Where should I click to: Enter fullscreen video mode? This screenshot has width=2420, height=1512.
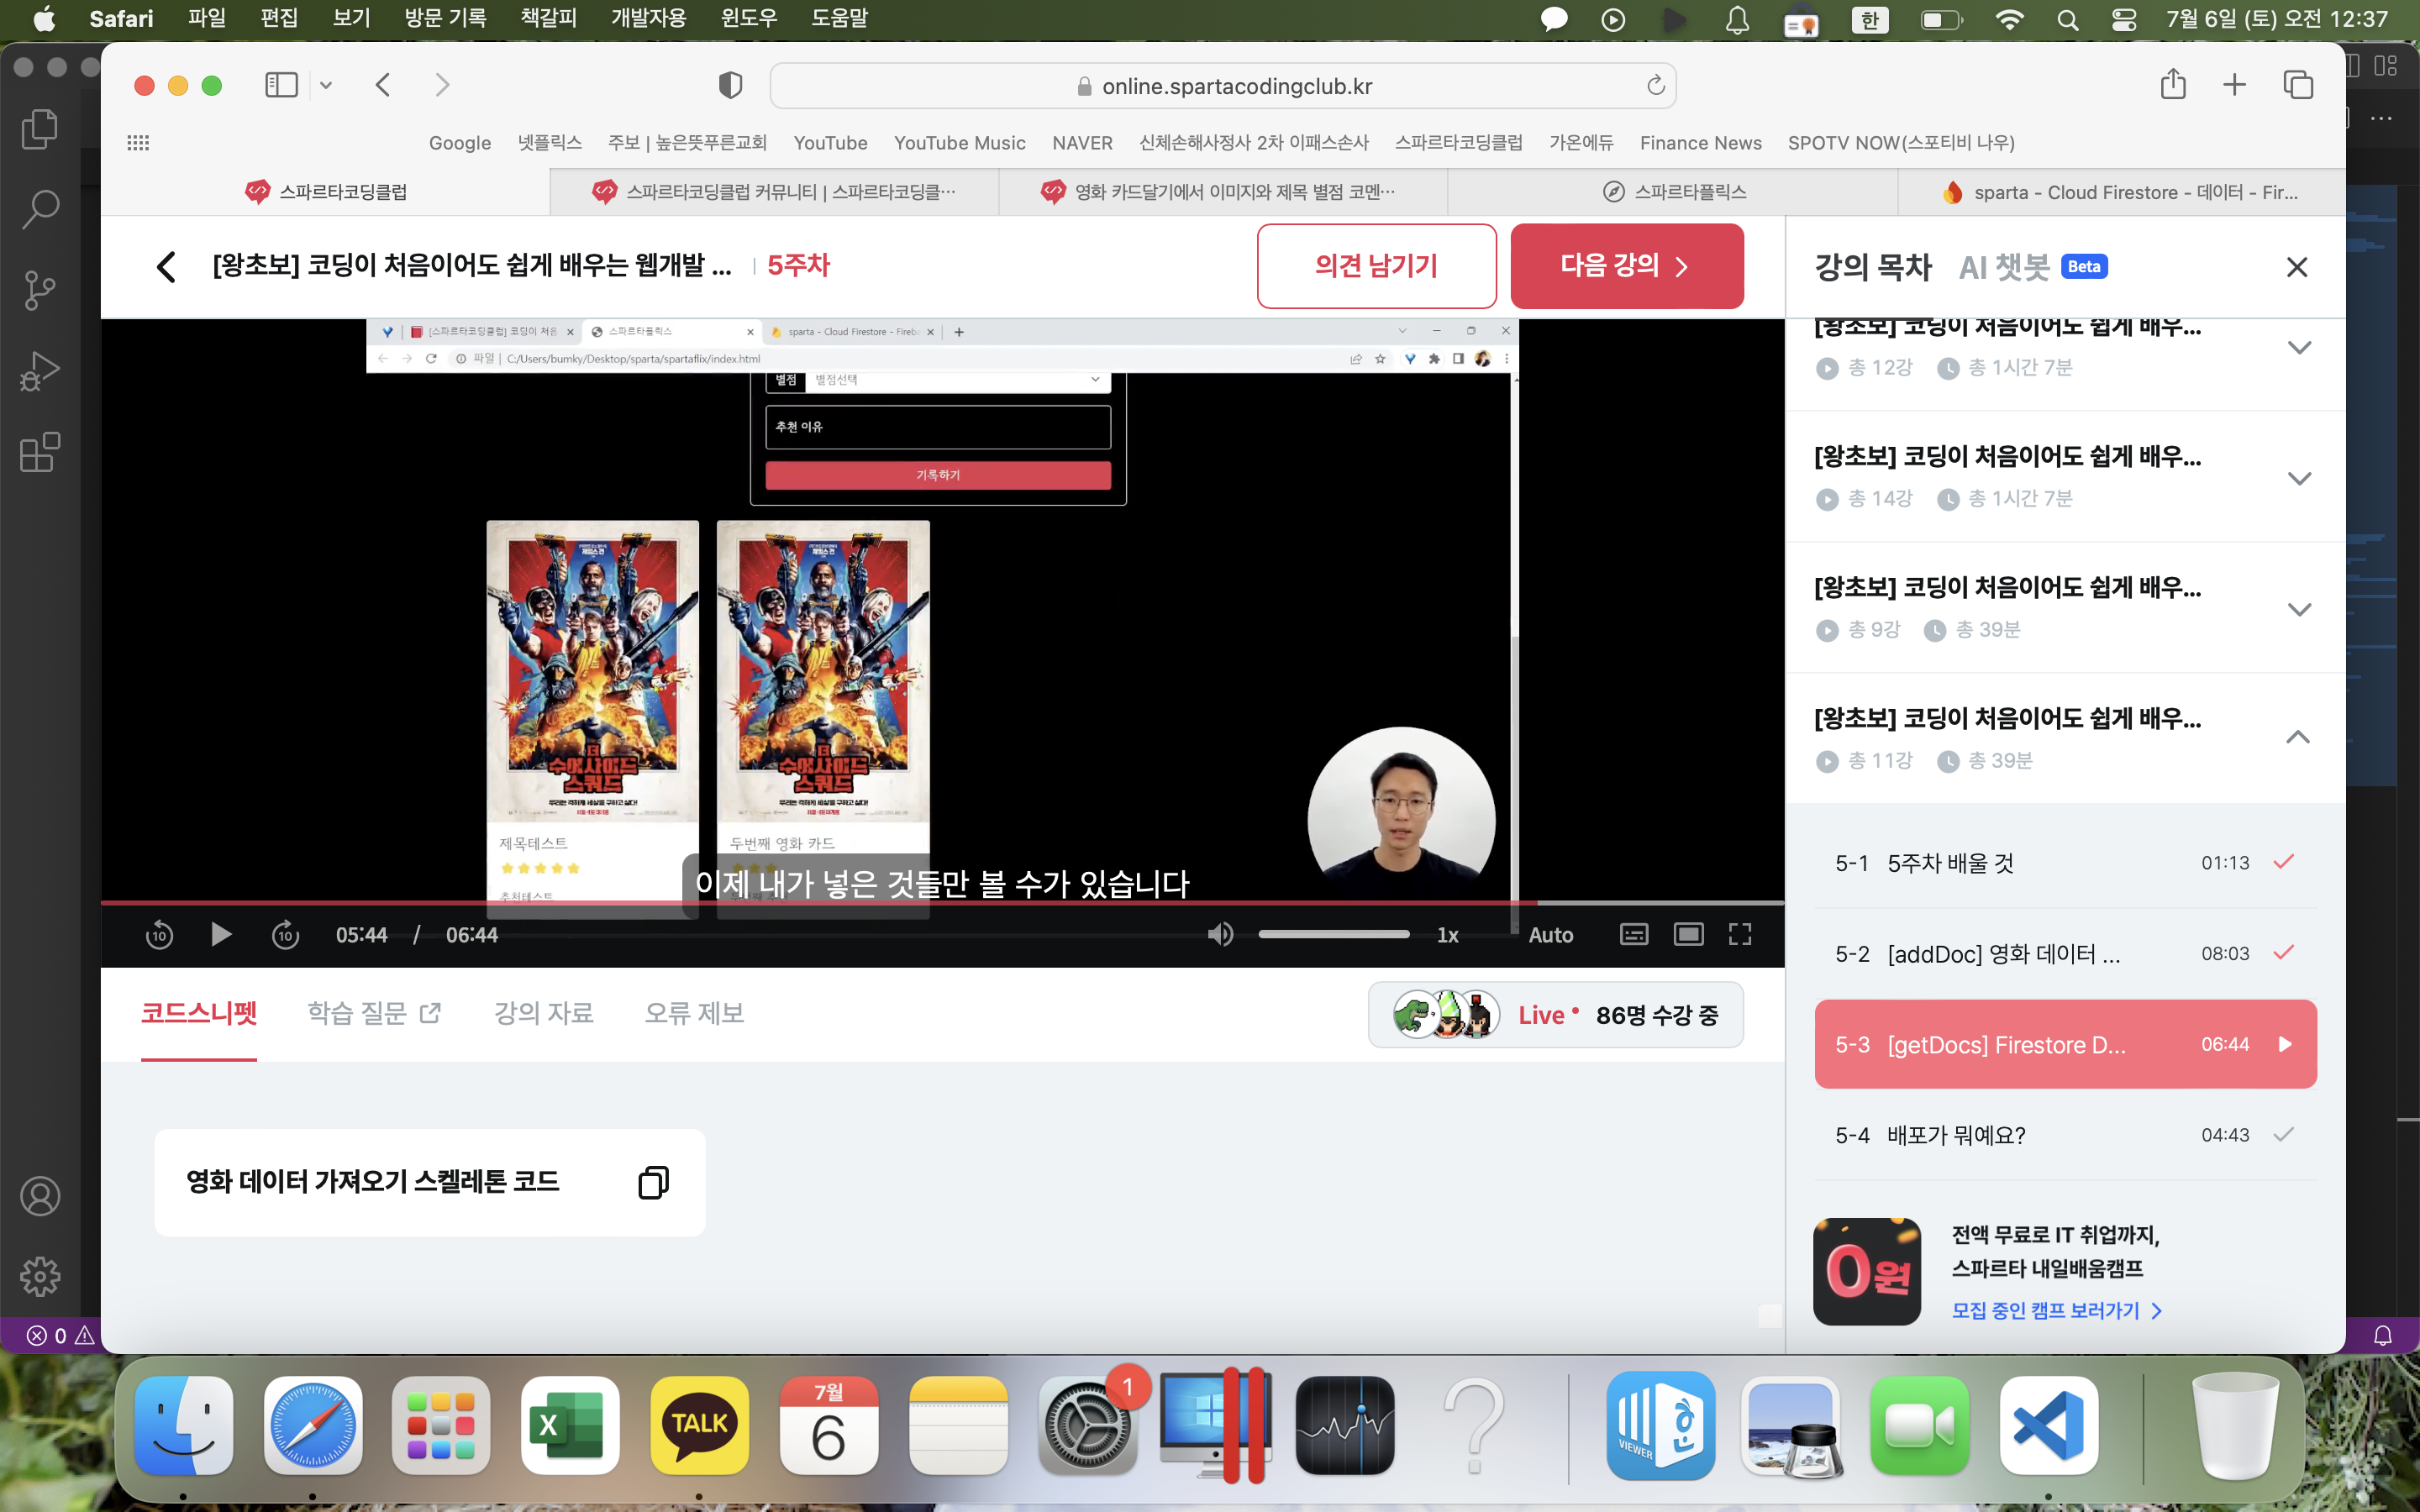click(x=1740, y=934)
